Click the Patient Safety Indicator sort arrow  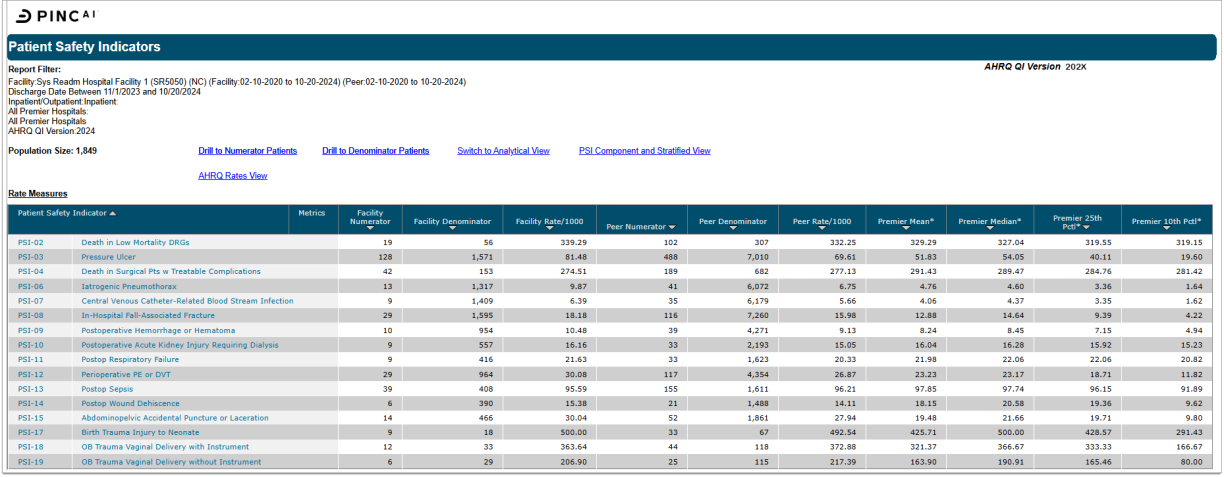(113, 213)
